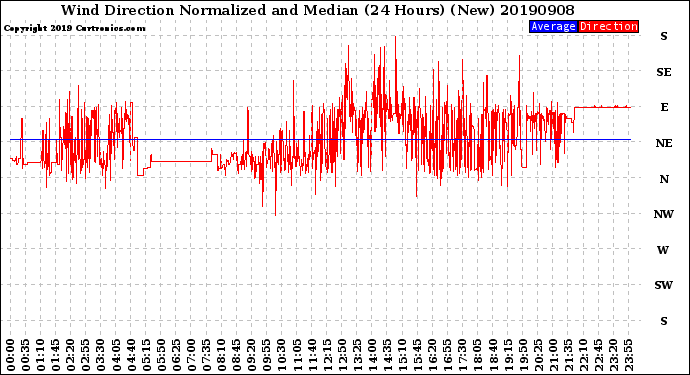Click the 11:40 time label
Screen dimensions: 690x375
click(312, 355)
